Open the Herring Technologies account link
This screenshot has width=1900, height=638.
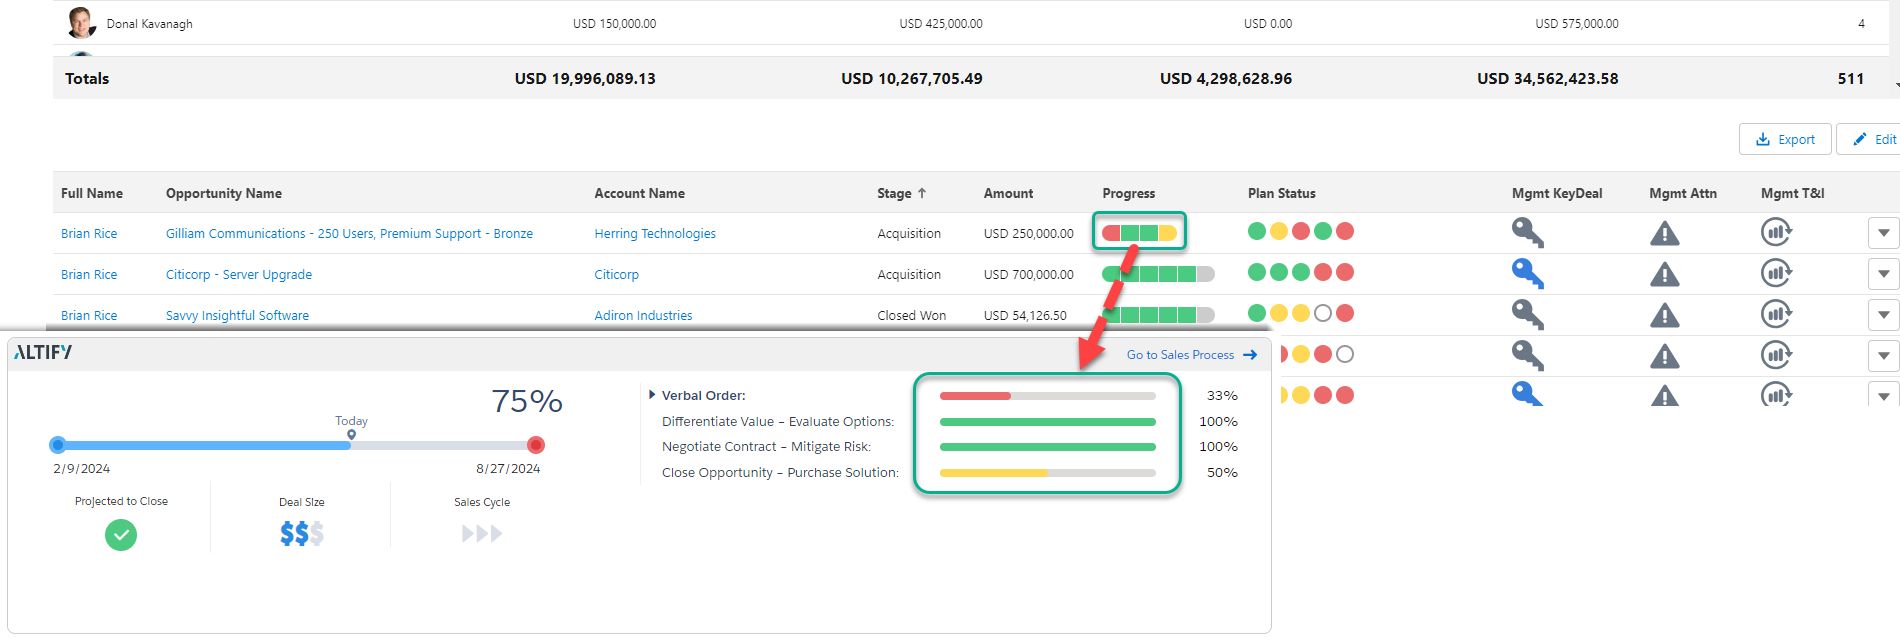click(655, 233)
